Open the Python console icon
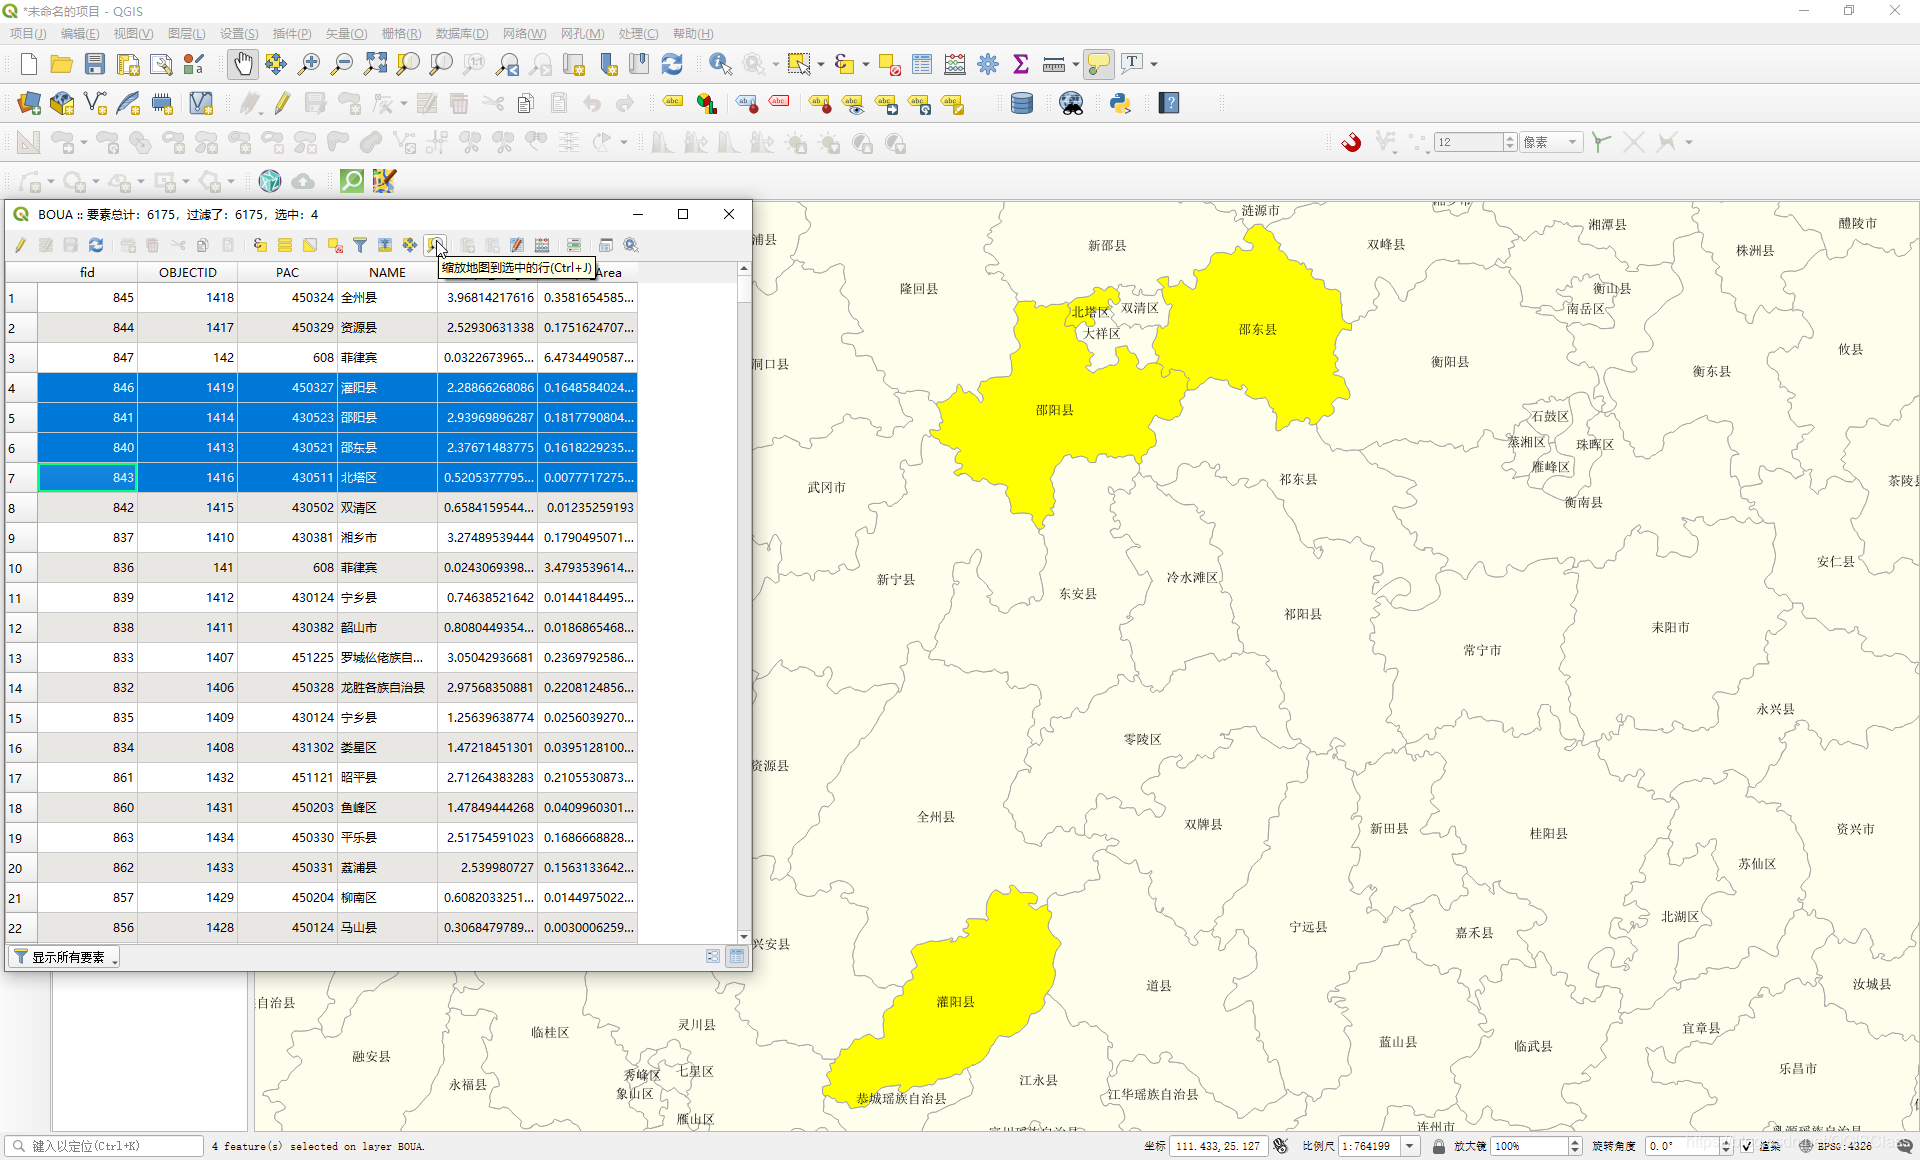Viewport: 1920px width, 1160px height. (1120, 103)
